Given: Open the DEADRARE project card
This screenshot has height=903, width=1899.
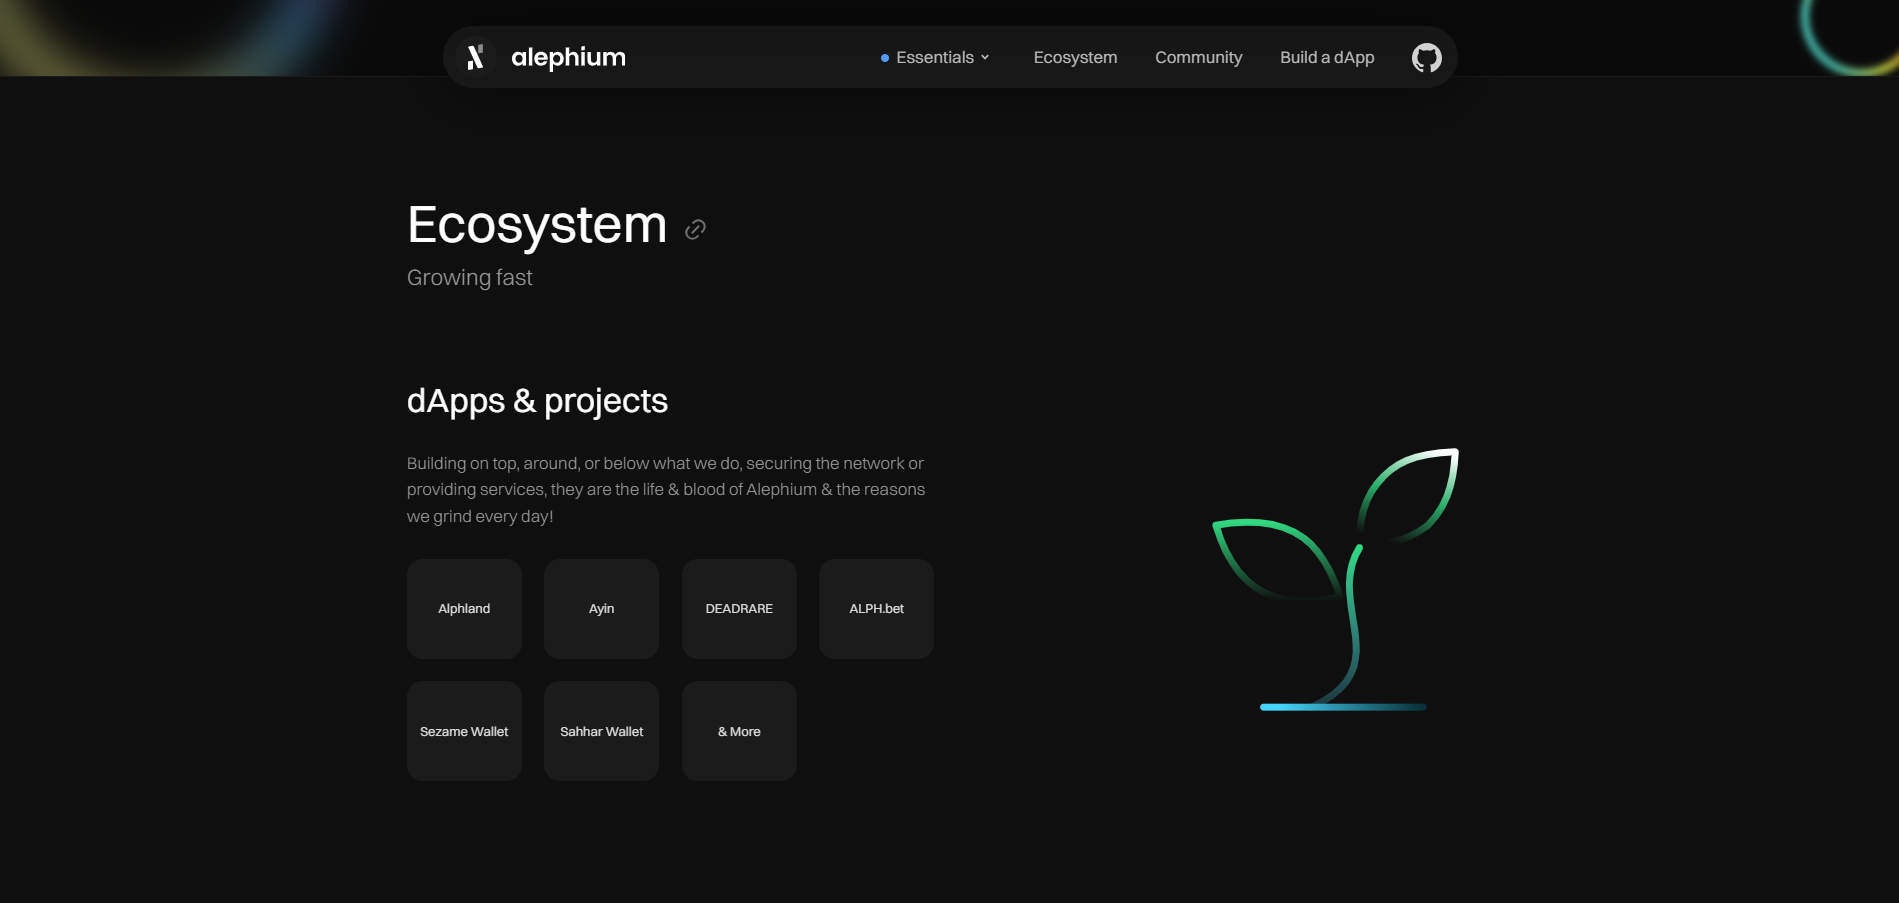Looking at the screenshot, I should point(739,609).
